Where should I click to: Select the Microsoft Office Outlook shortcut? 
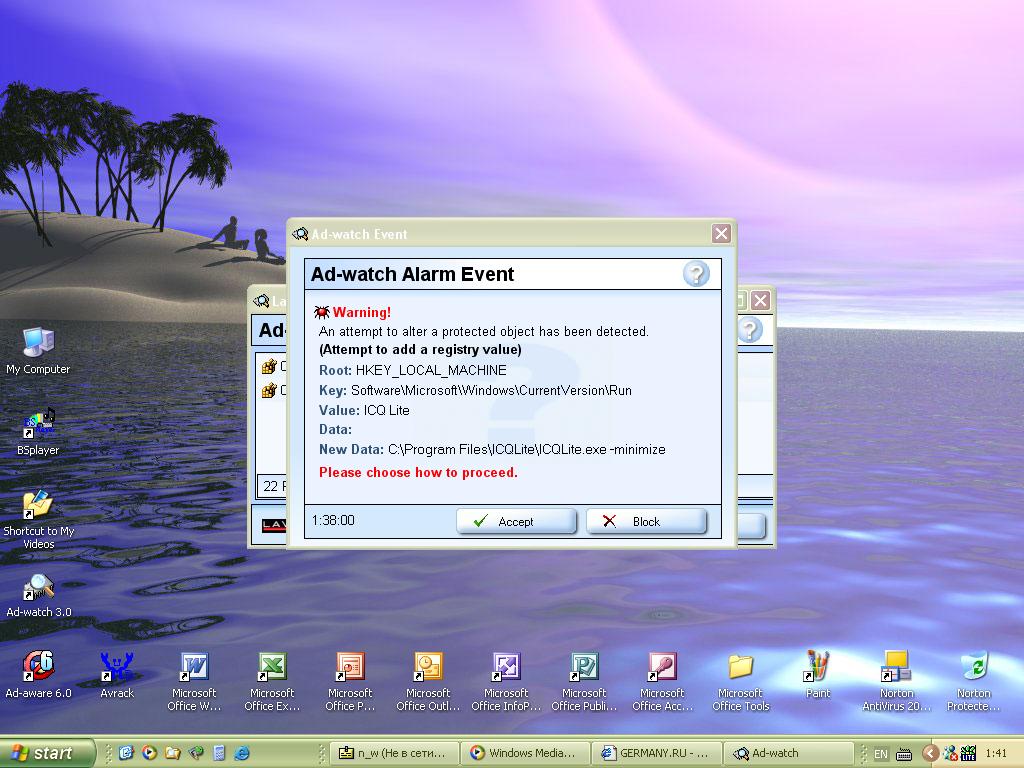point(428,667)
